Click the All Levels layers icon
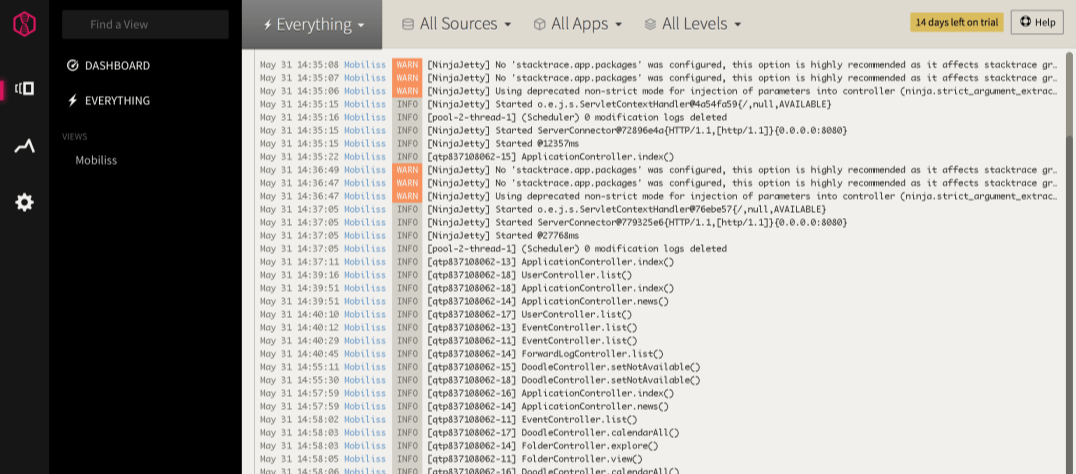Screen dimensions: 1076x474 click(650, 24)
